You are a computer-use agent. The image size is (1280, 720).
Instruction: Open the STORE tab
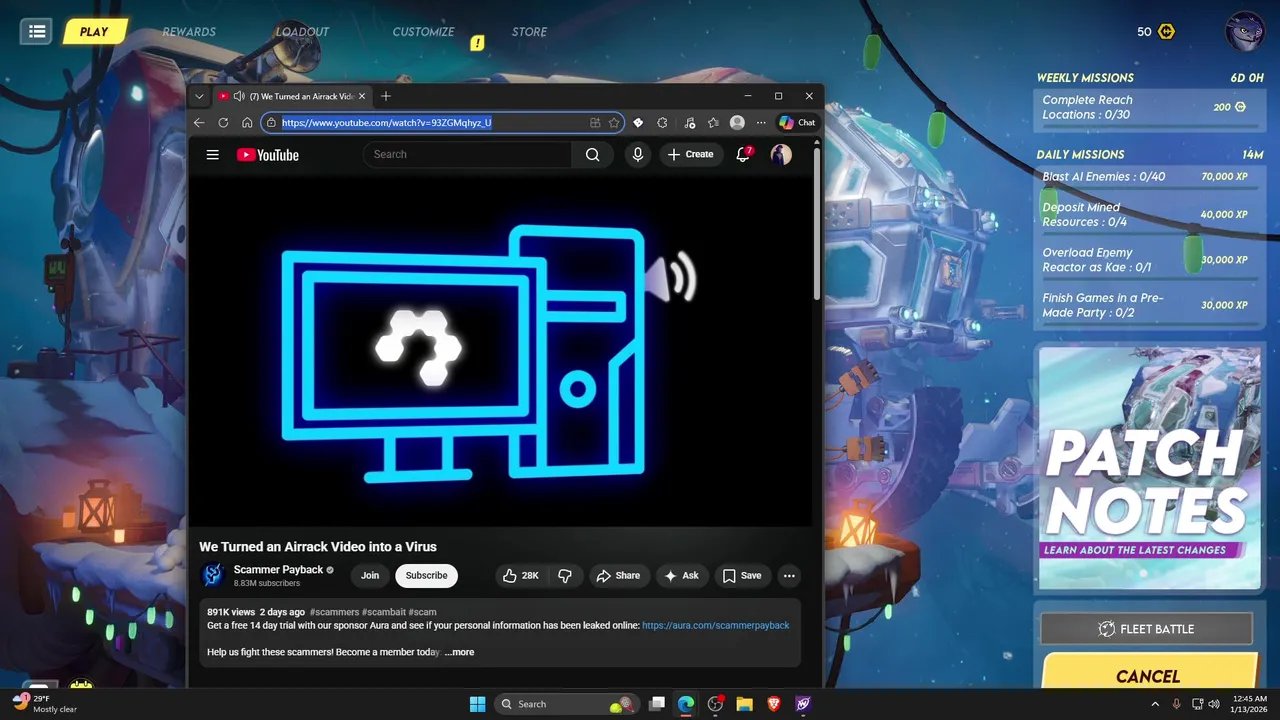[529, 32]
